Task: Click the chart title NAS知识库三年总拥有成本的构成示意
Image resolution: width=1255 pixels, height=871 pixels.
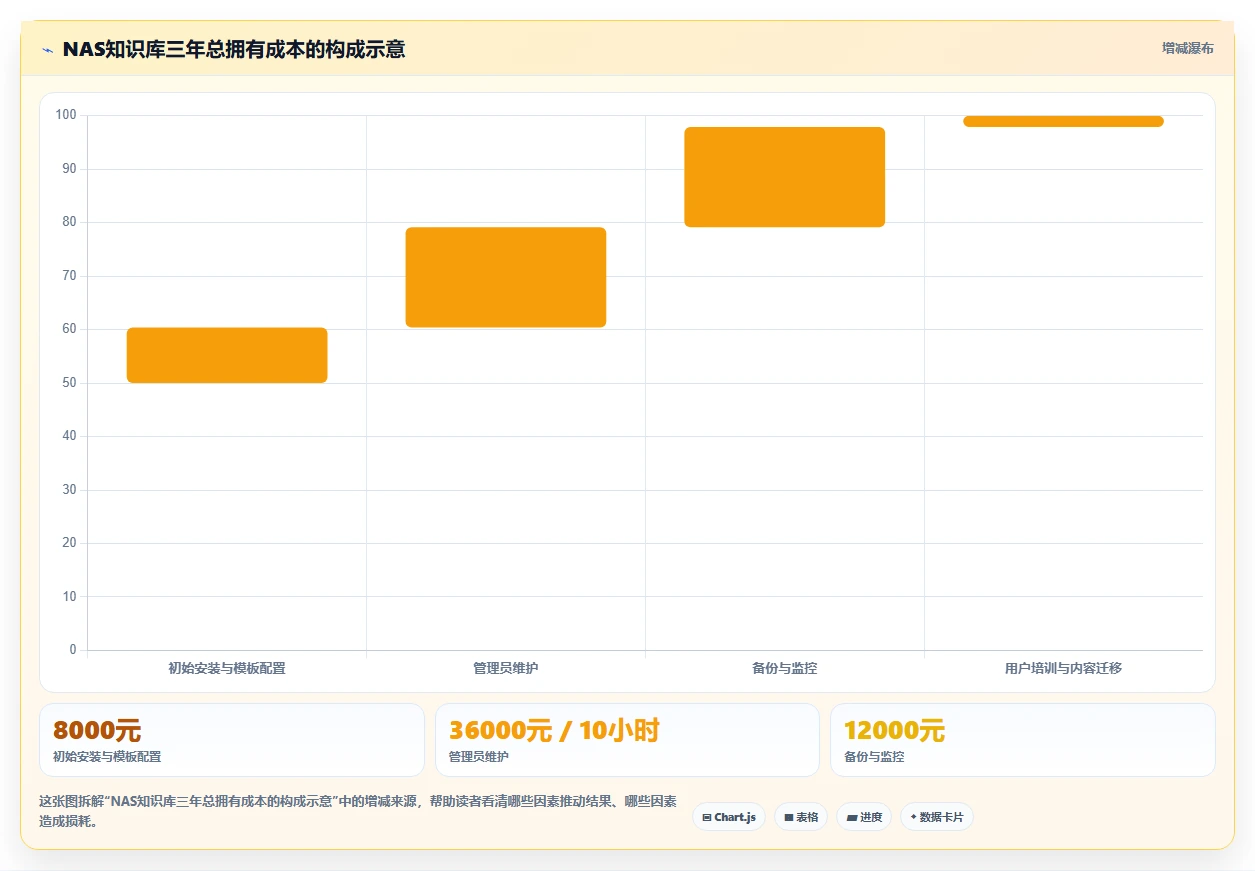Action: pyautogui.click(x=234, y=50)
